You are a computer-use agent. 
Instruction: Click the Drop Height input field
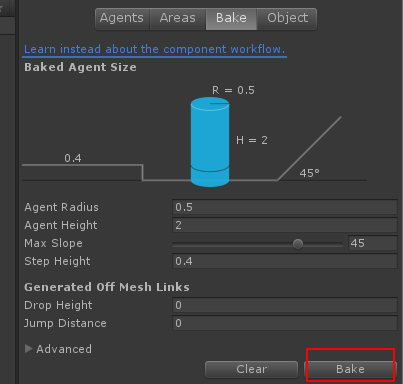point(285,305)
